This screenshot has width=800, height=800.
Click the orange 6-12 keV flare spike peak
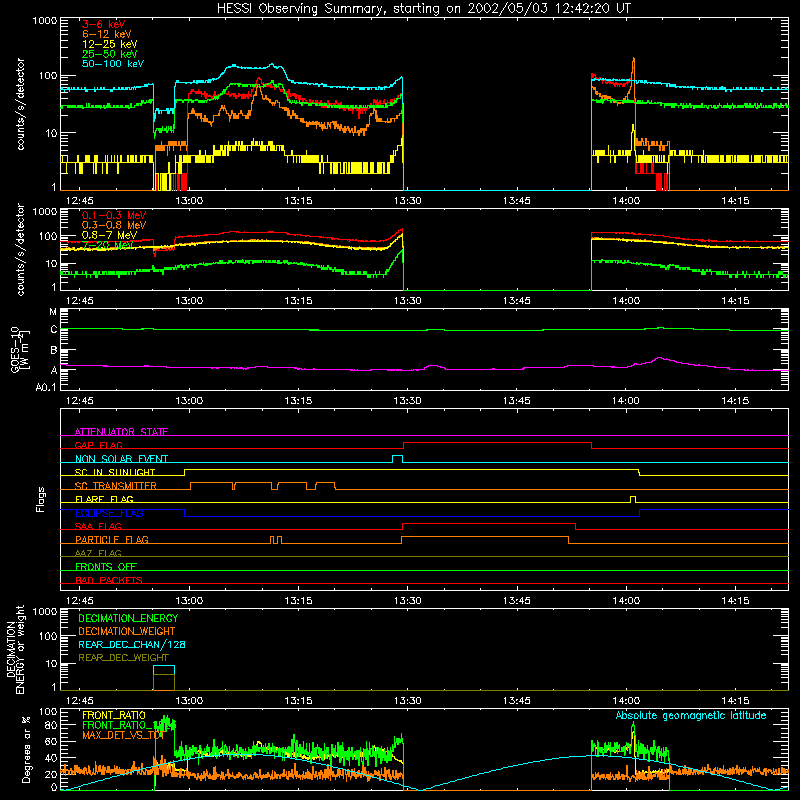pyautogui.click(x=634, y=59)
